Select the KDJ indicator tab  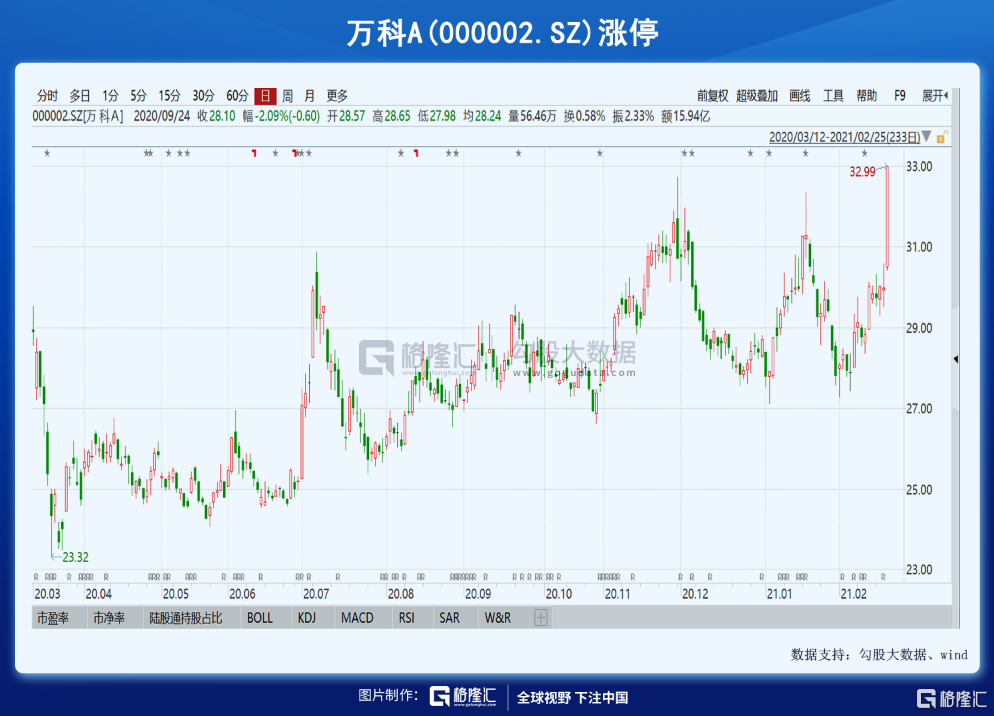pos(307,618)
